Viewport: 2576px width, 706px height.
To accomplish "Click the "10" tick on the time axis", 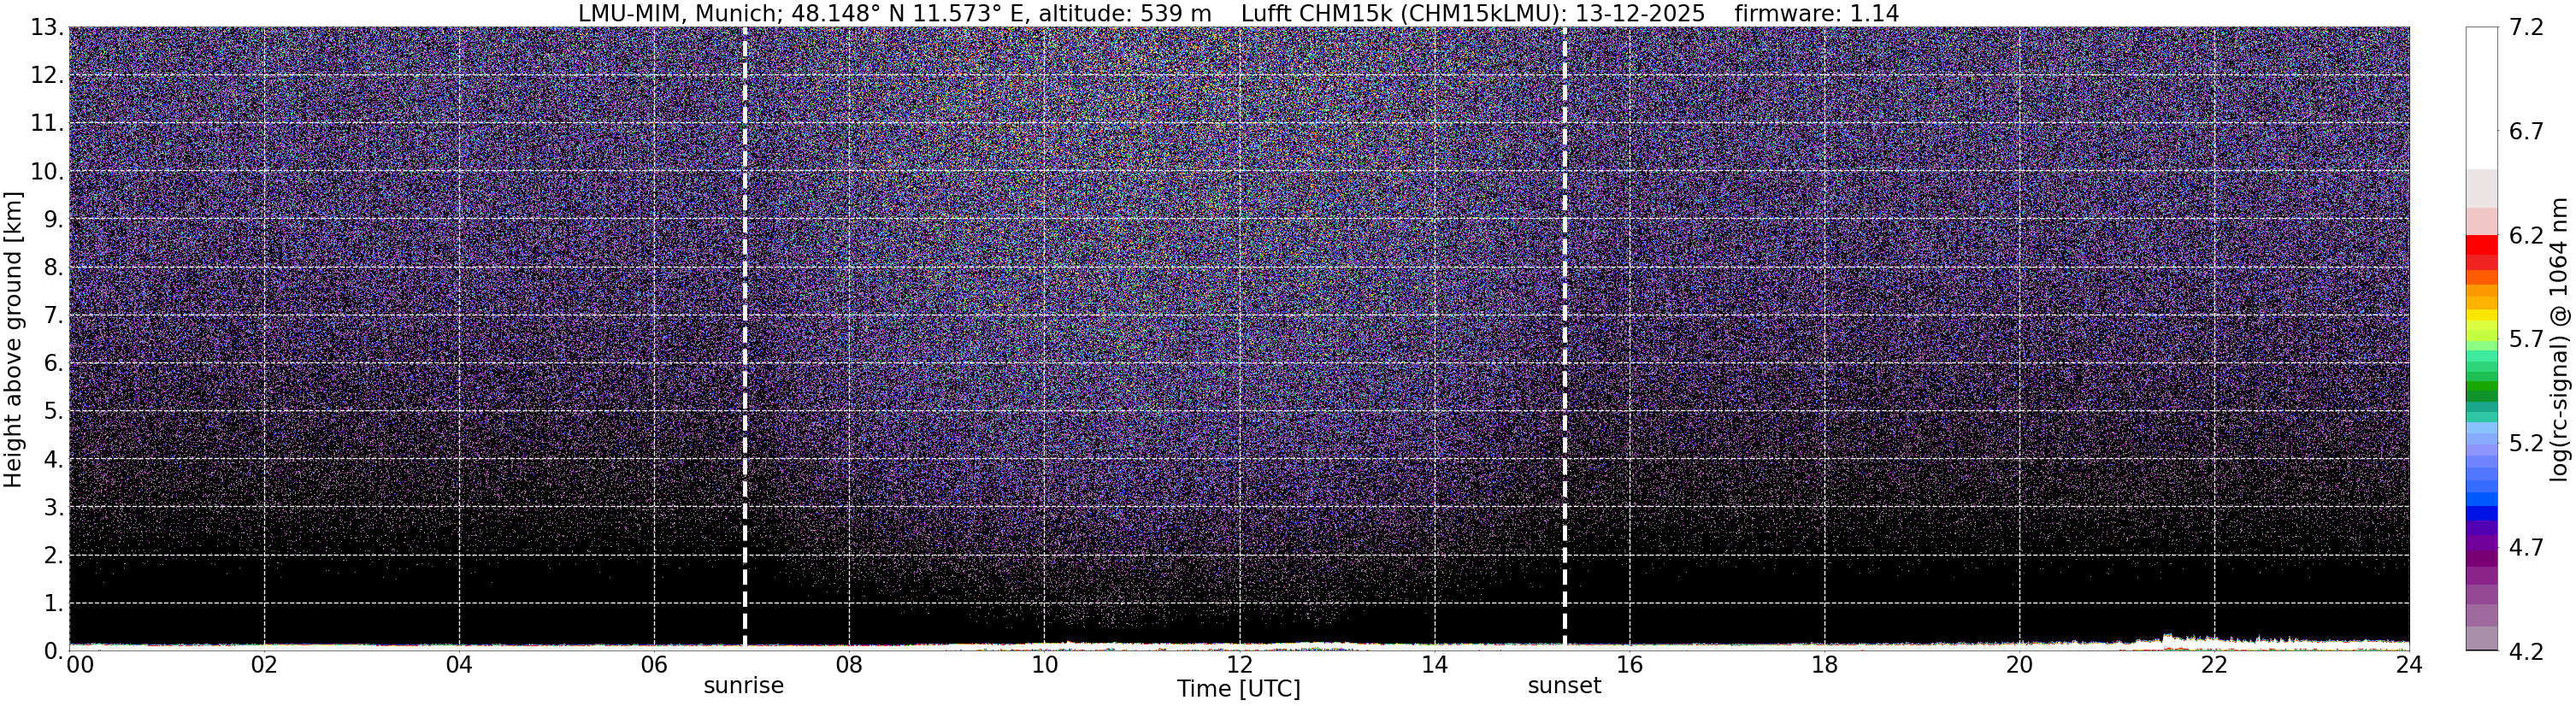I will pyautogui.click(x=1044, y=665).
